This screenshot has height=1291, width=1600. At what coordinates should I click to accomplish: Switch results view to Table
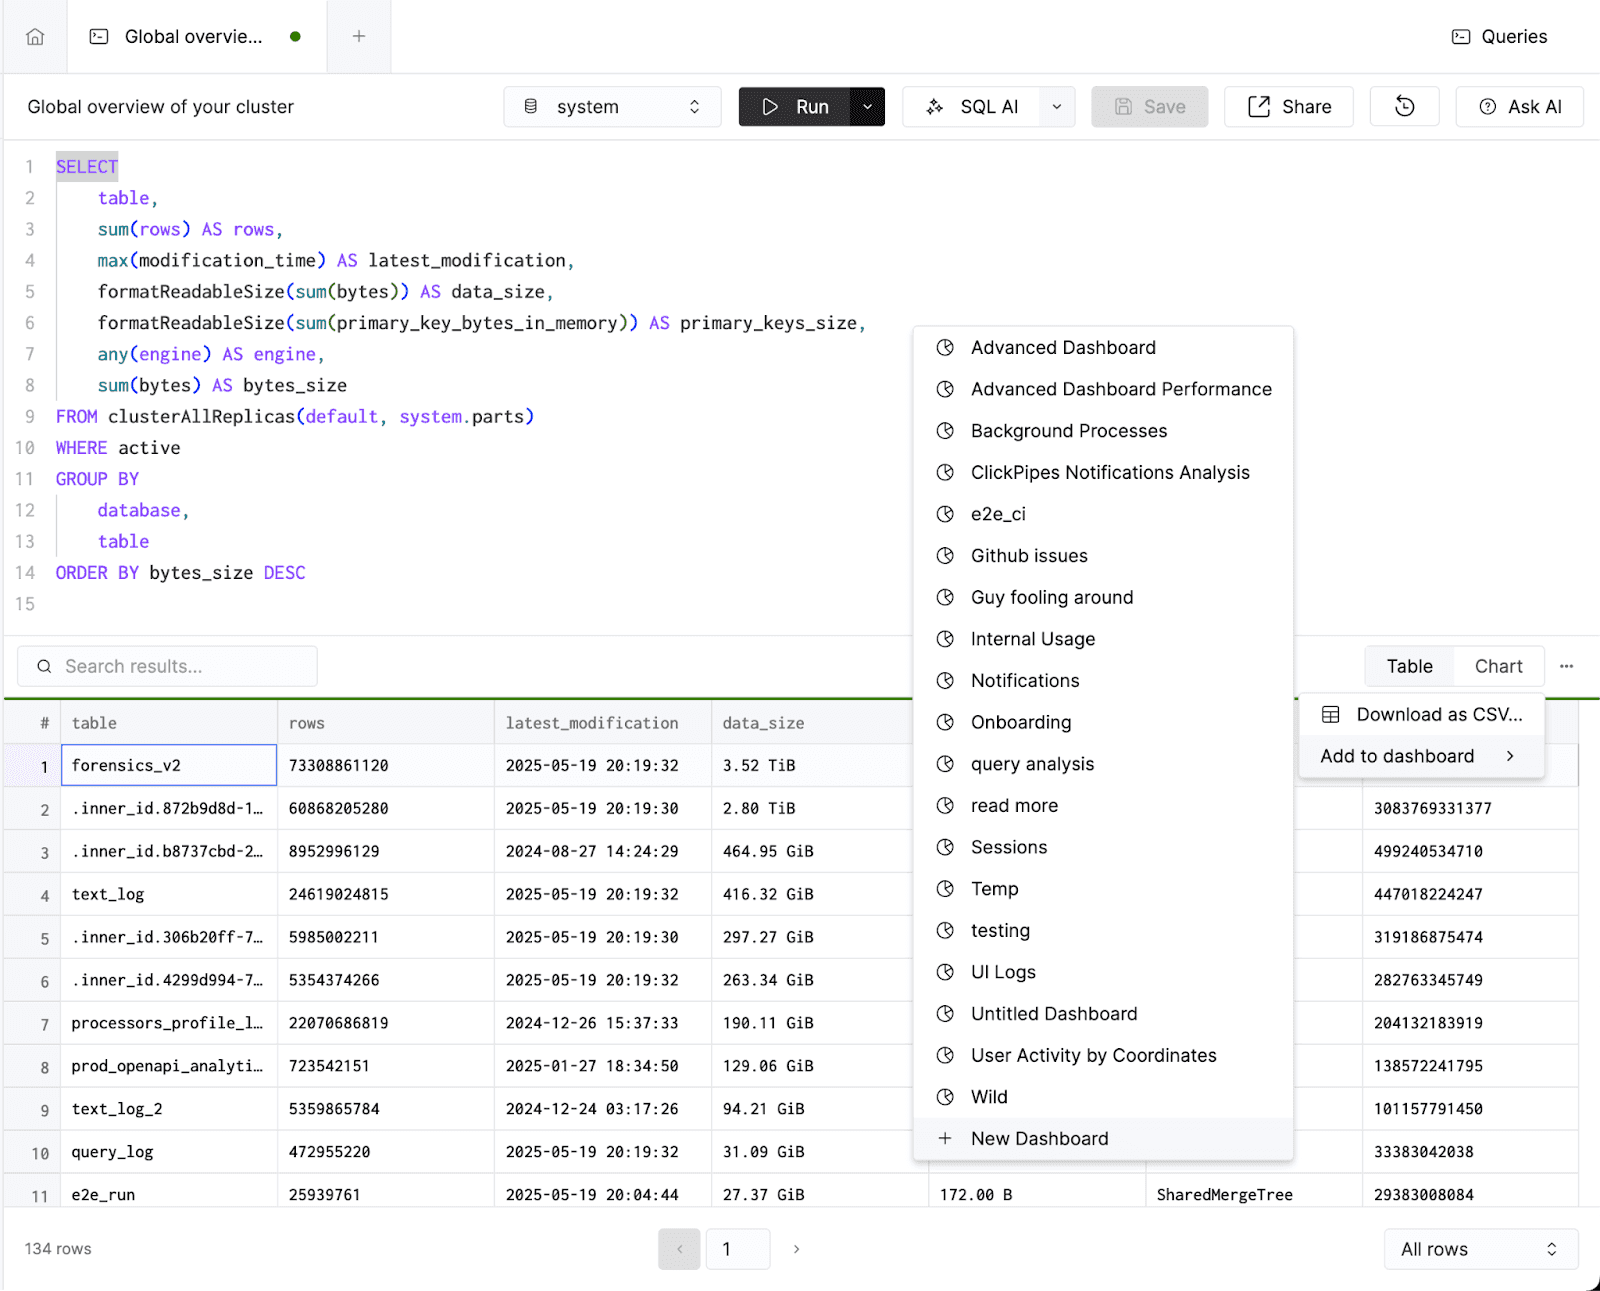[x=1409, y=666]
